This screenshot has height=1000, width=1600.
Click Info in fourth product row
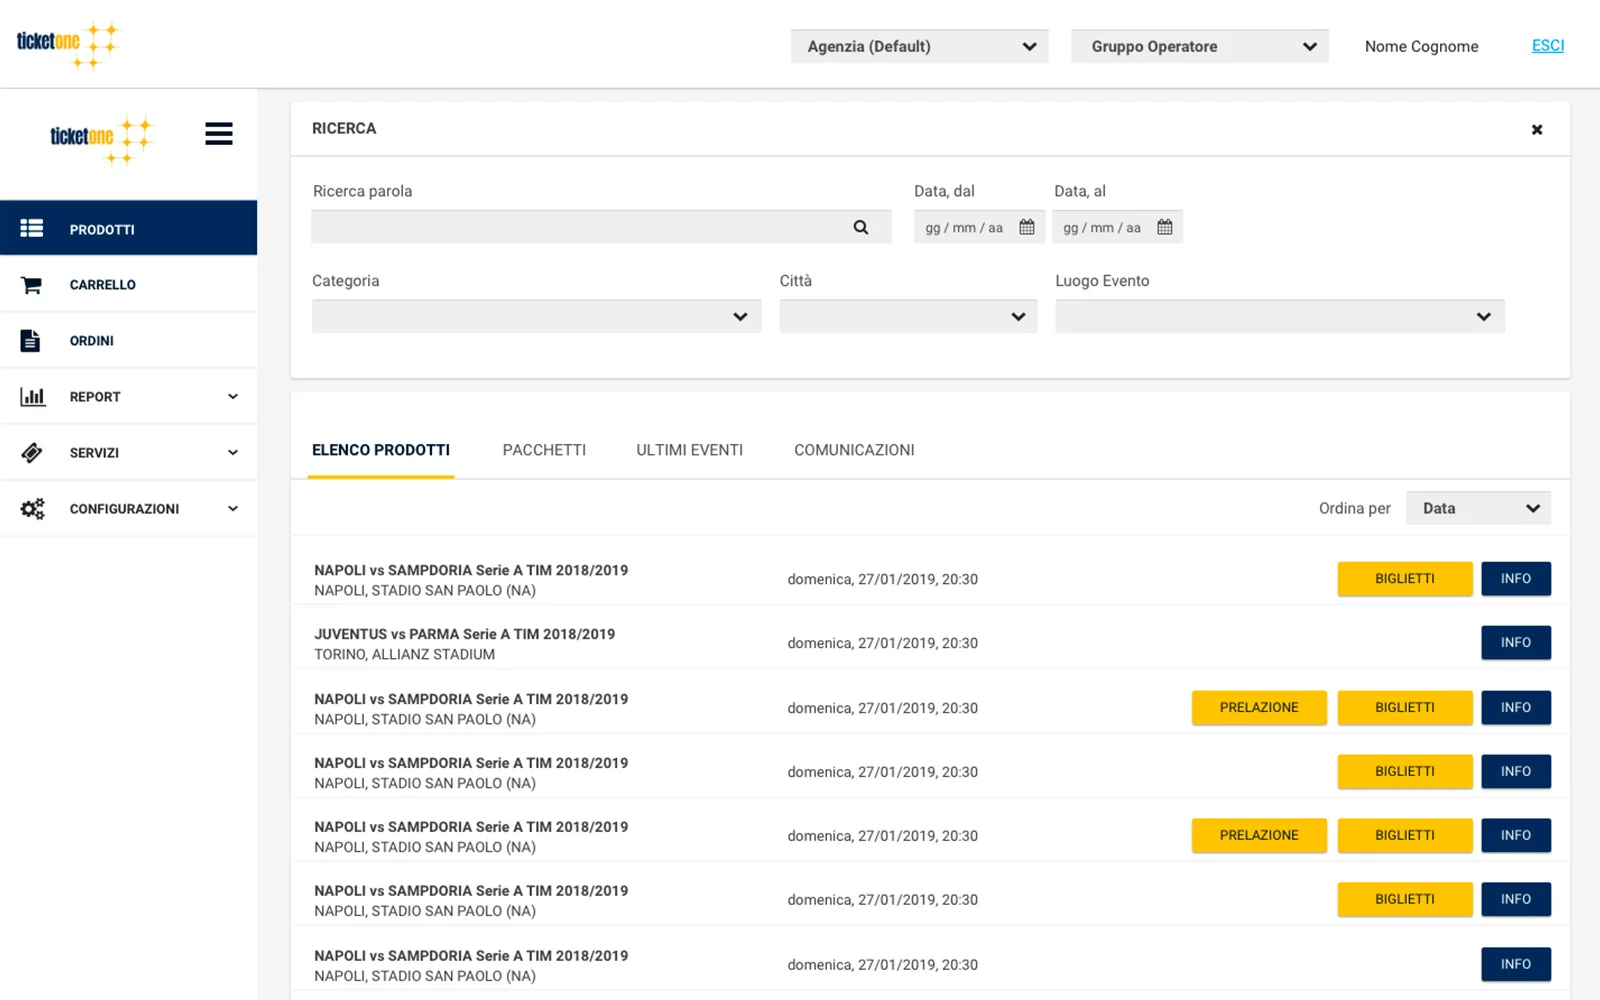1516,772
